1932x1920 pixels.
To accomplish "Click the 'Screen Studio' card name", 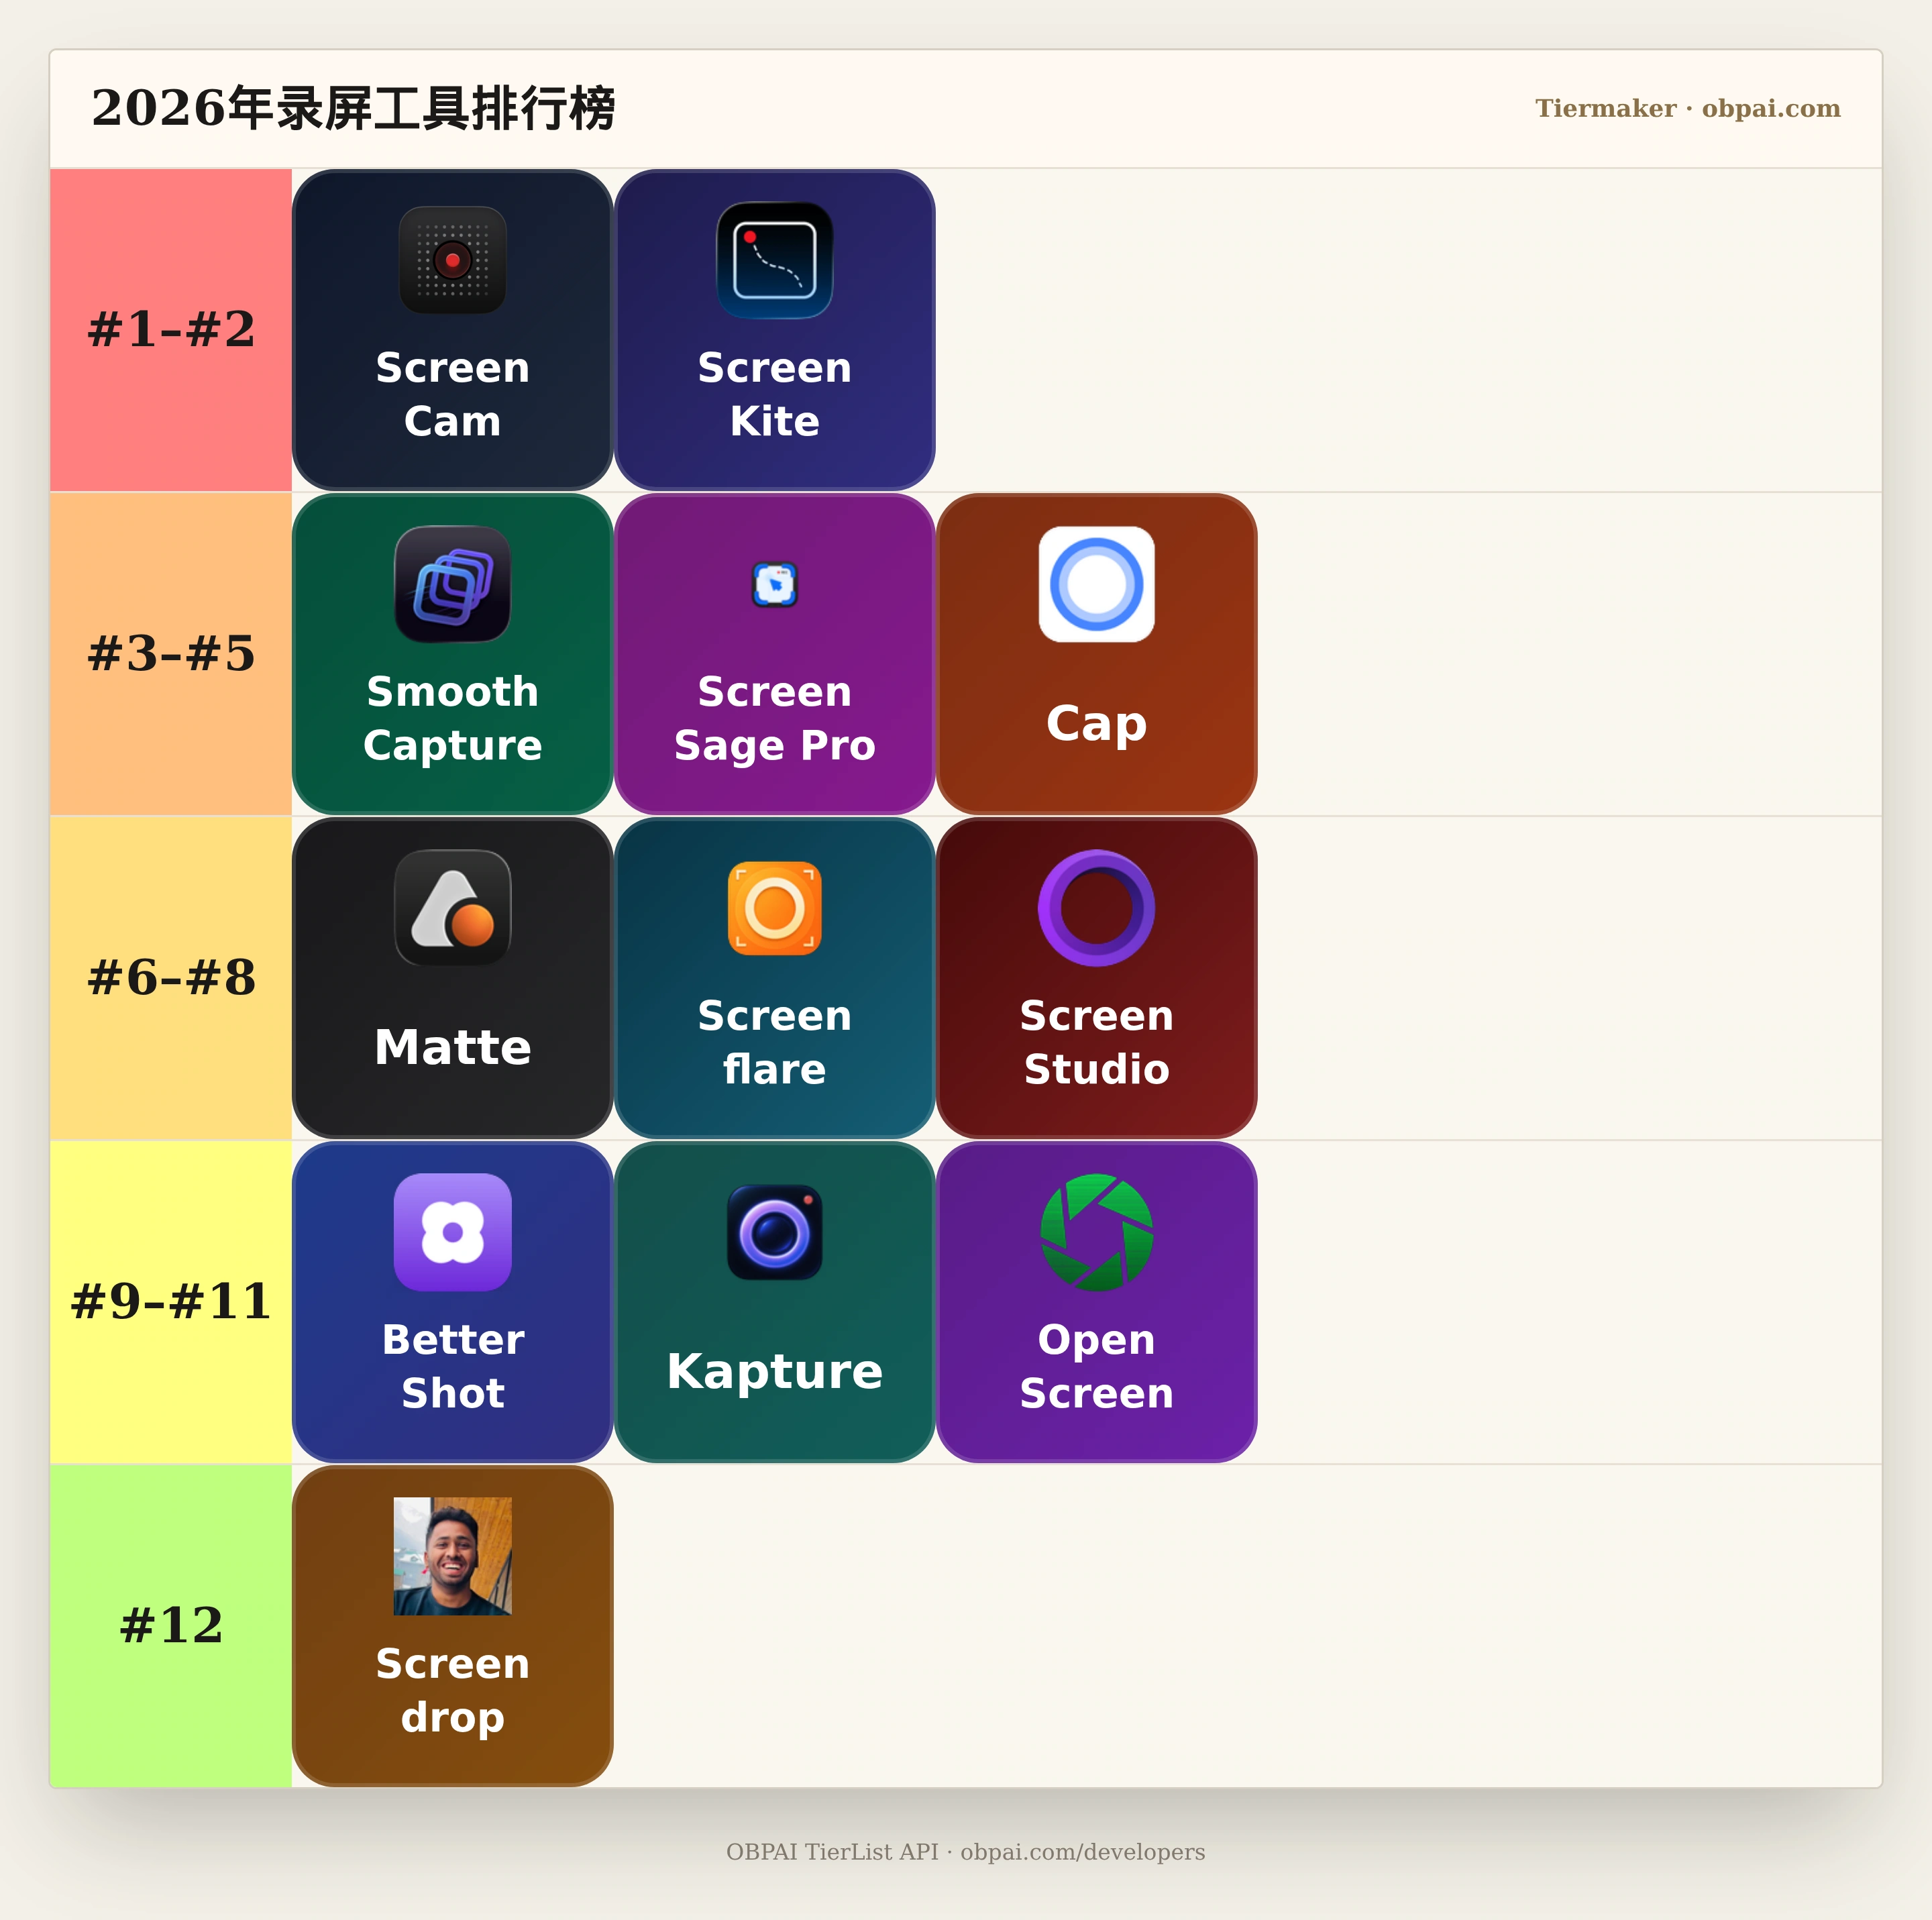I will 1096,1042.
